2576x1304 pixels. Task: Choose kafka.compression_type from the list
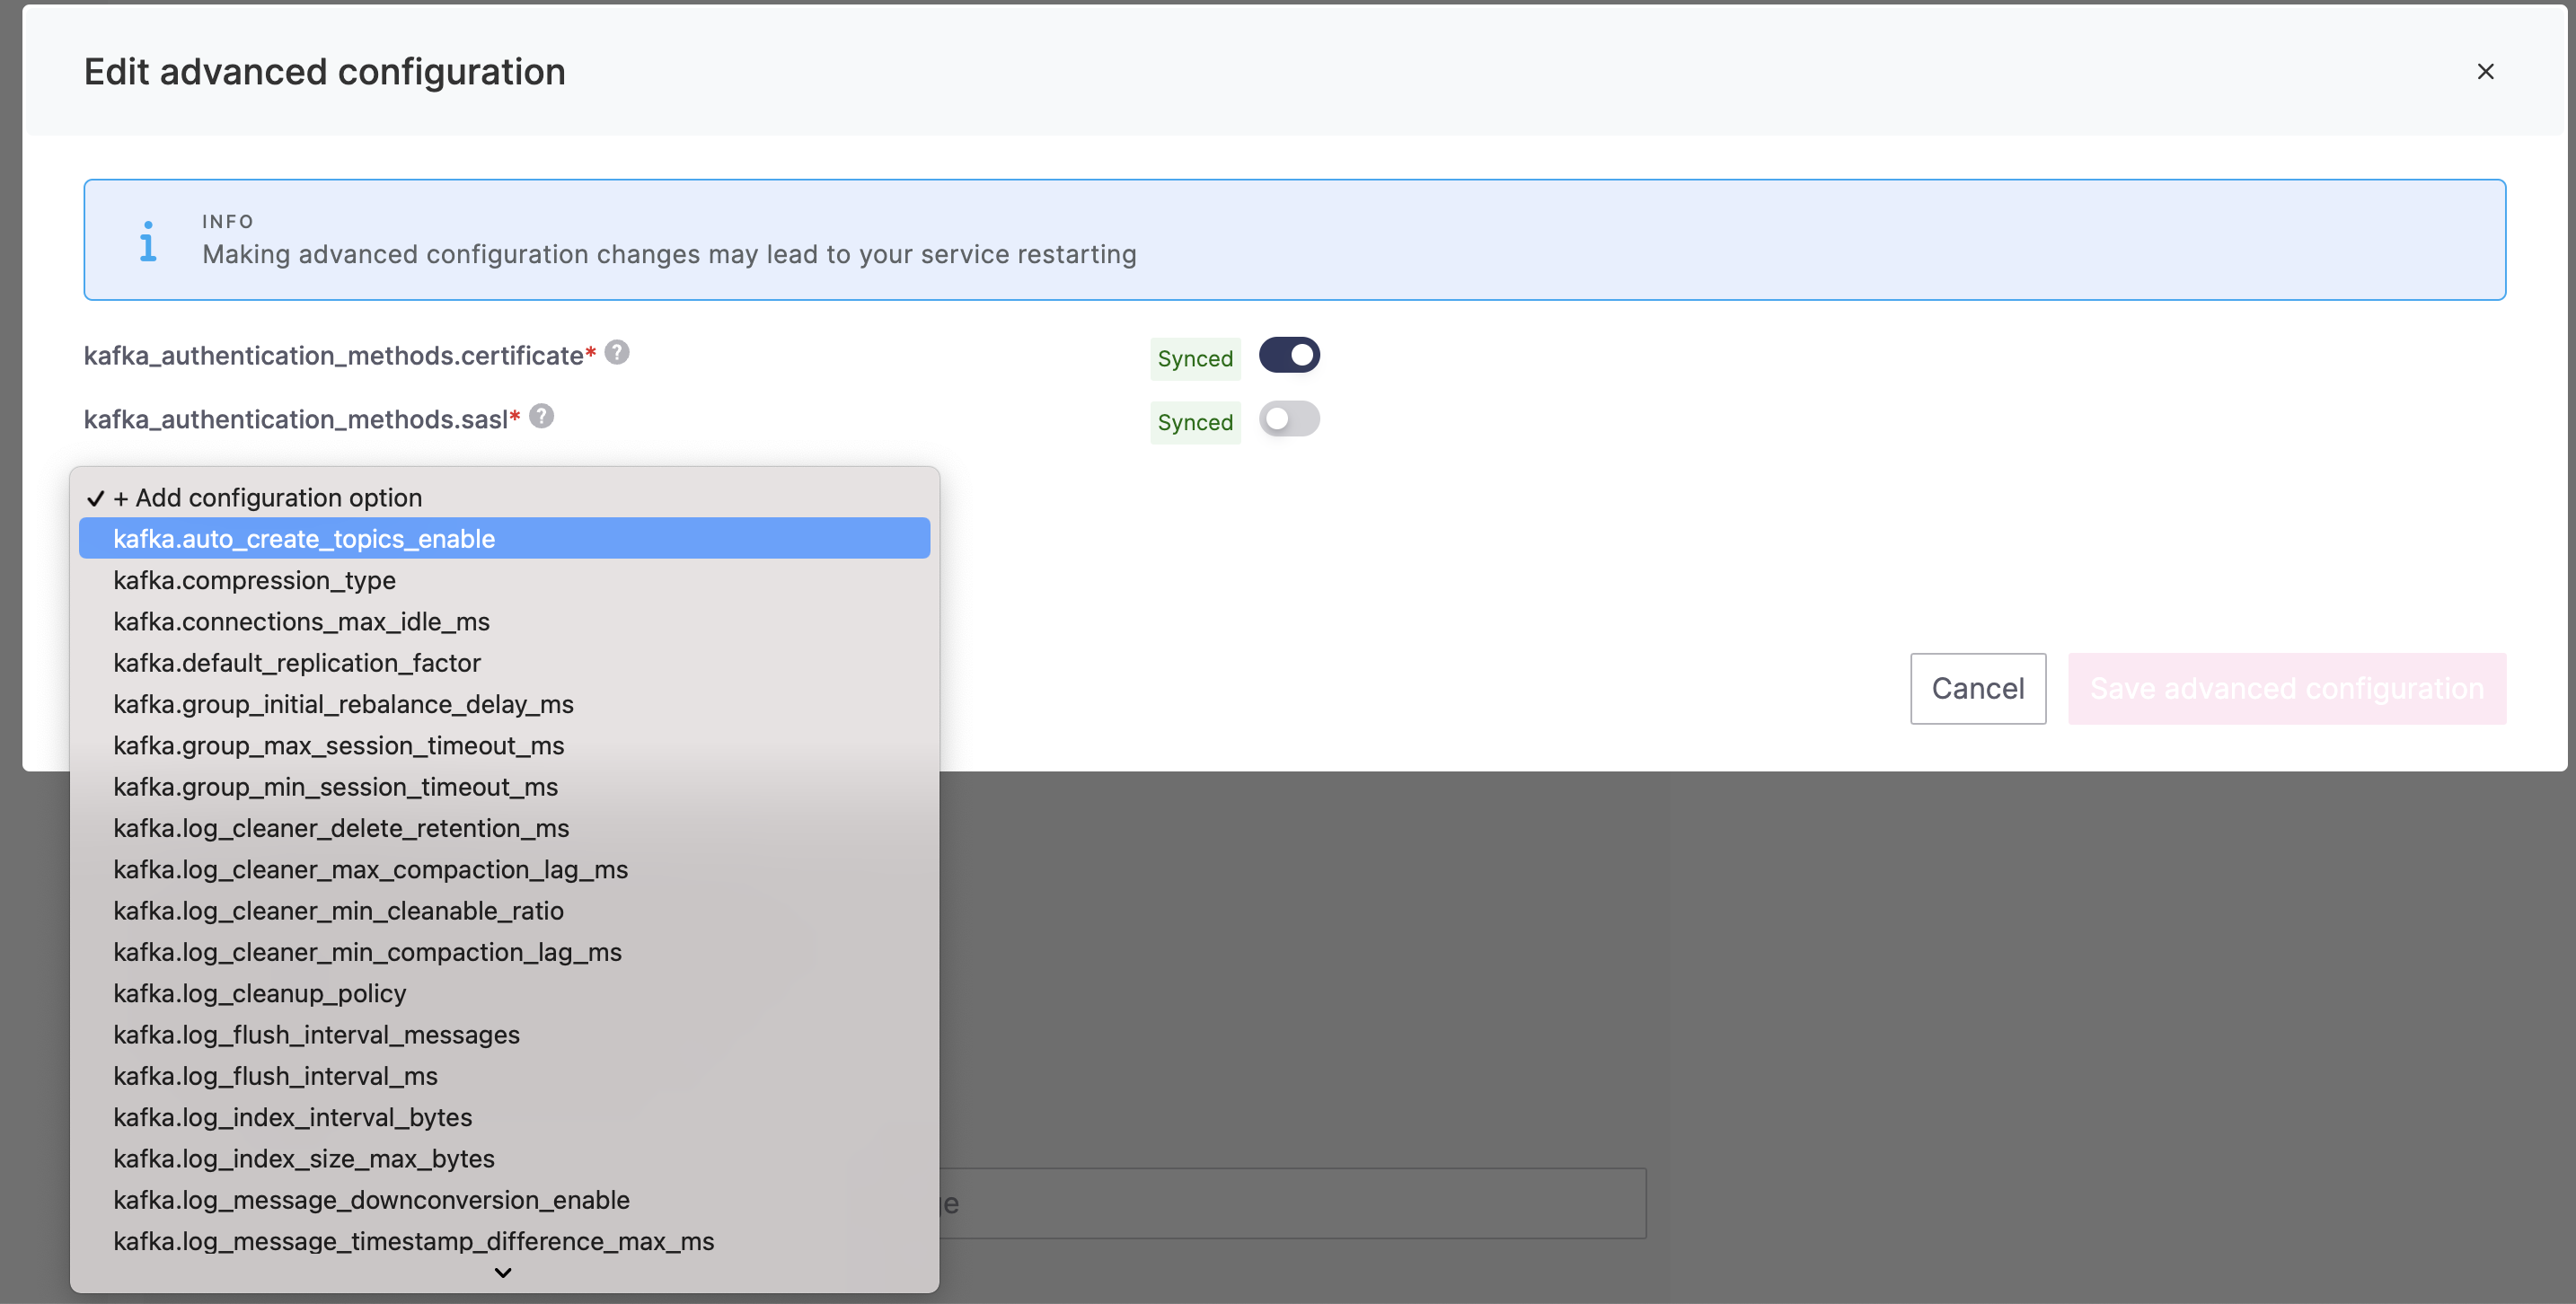pos(254,580)
